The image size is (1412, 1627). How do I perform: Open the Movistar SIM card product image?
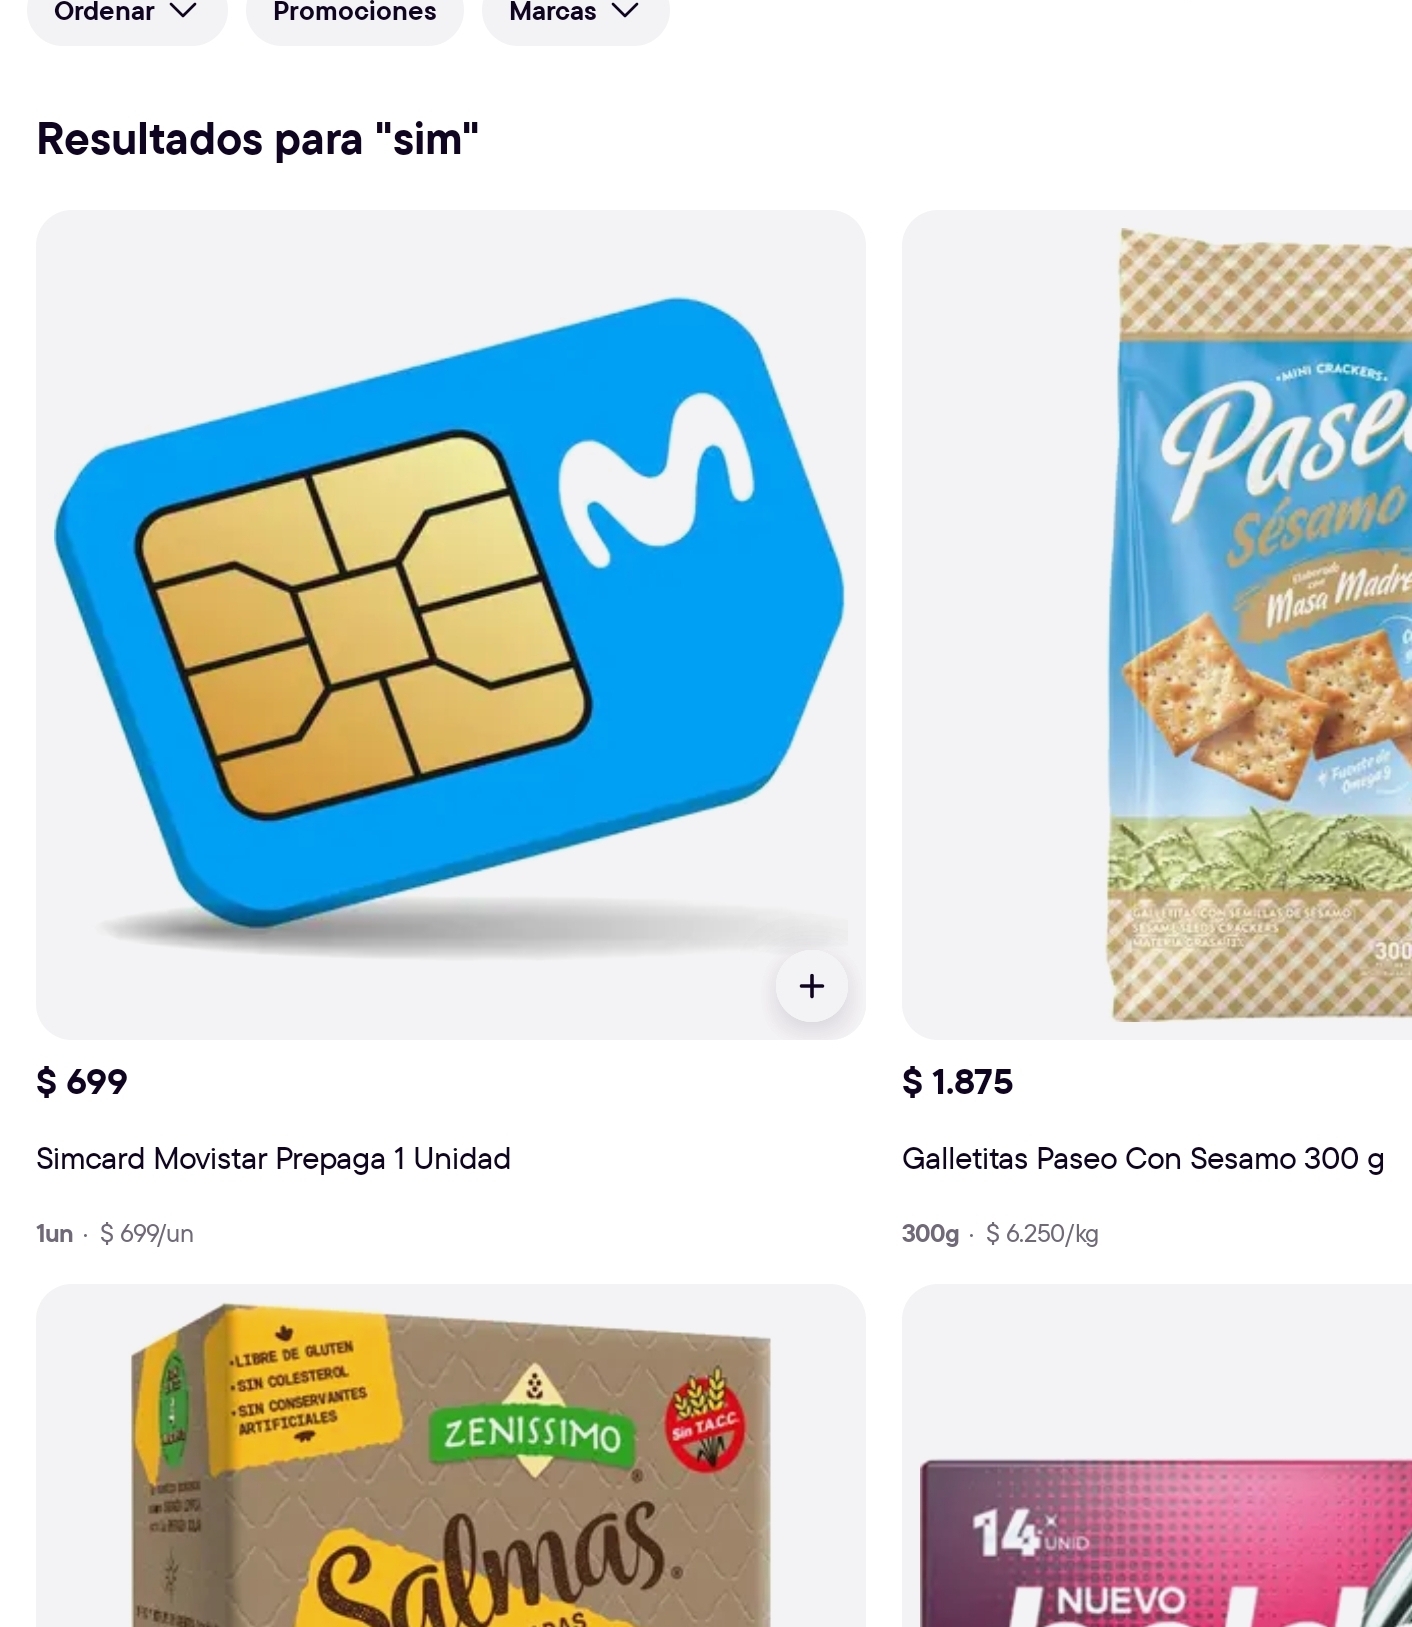tap(451, 625)
